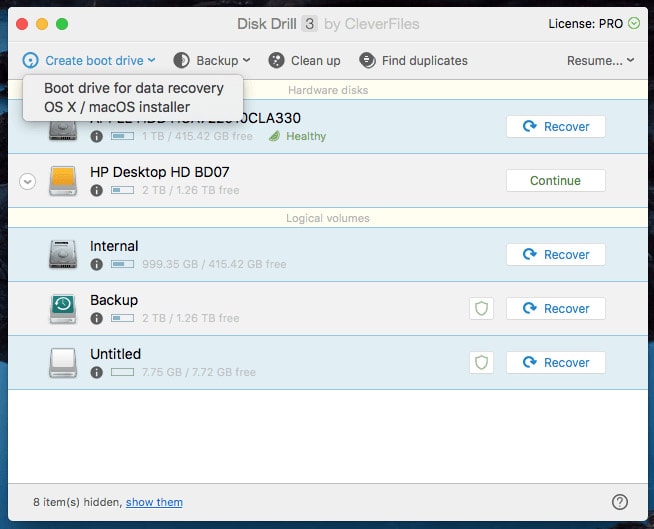
Task: Click Recover for the Internal volume
Action: pyautogui.click(x=555, y=255)
